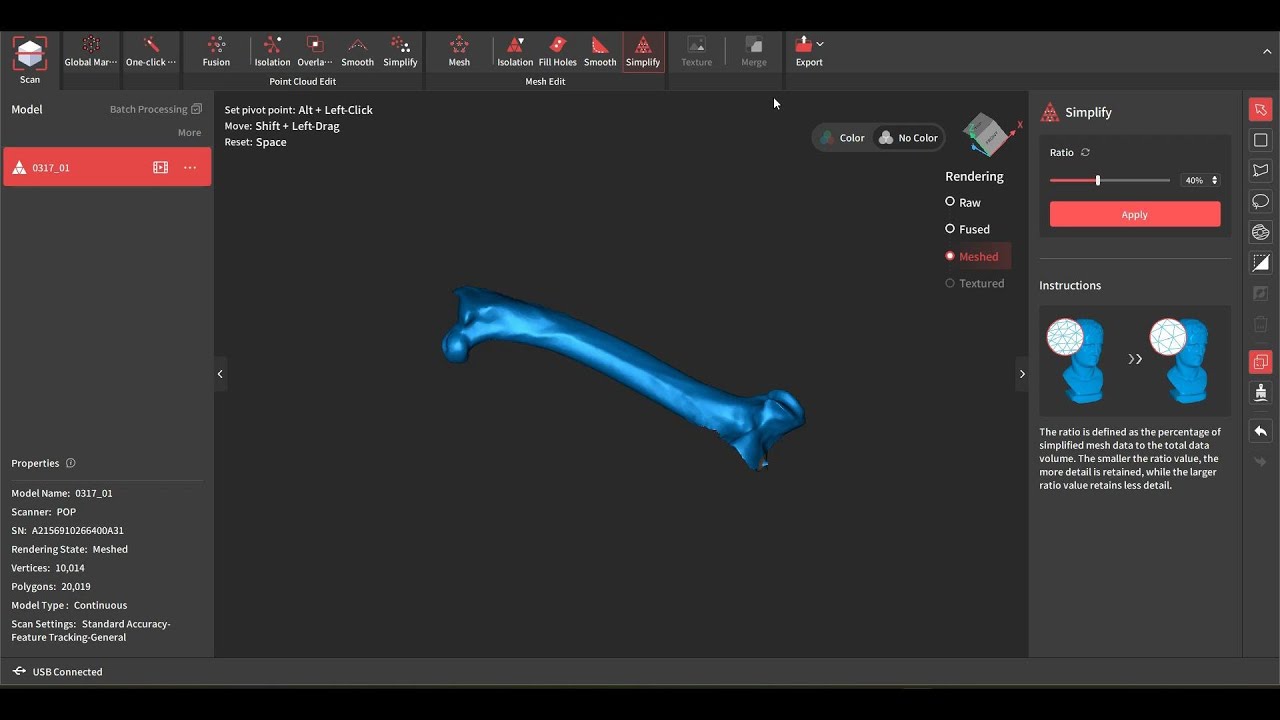
Task: Switch display to Color
Action: [842, 138]
